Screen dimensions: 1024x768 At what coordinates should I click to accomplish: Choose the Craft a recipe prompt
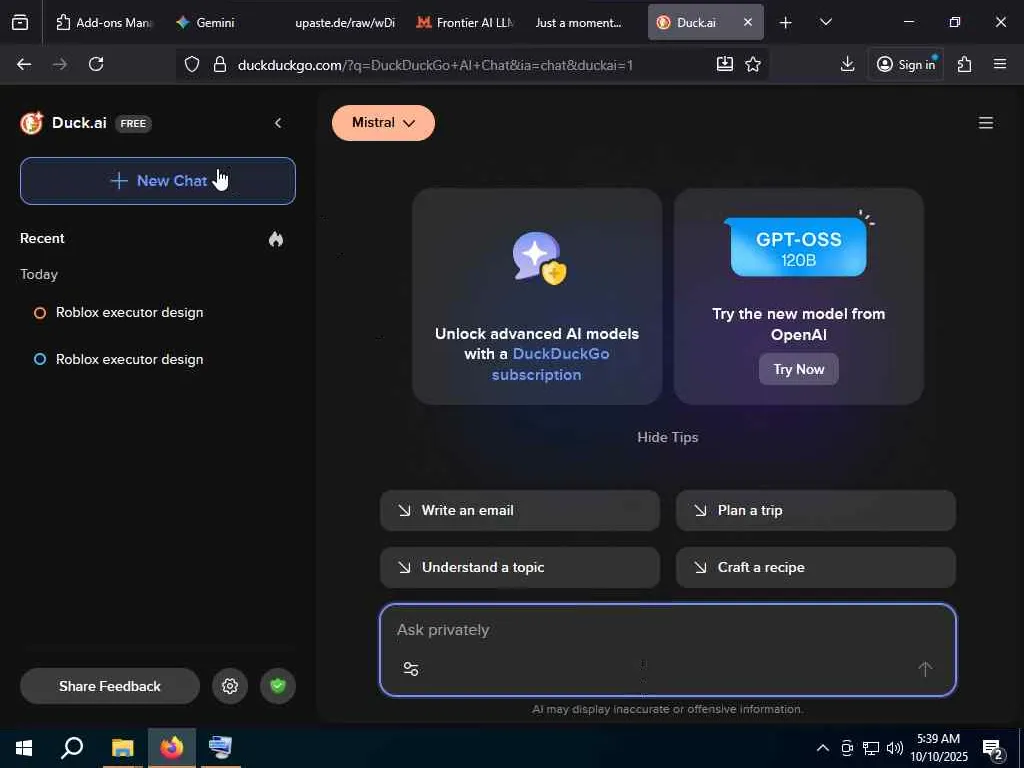pos(816,567)
